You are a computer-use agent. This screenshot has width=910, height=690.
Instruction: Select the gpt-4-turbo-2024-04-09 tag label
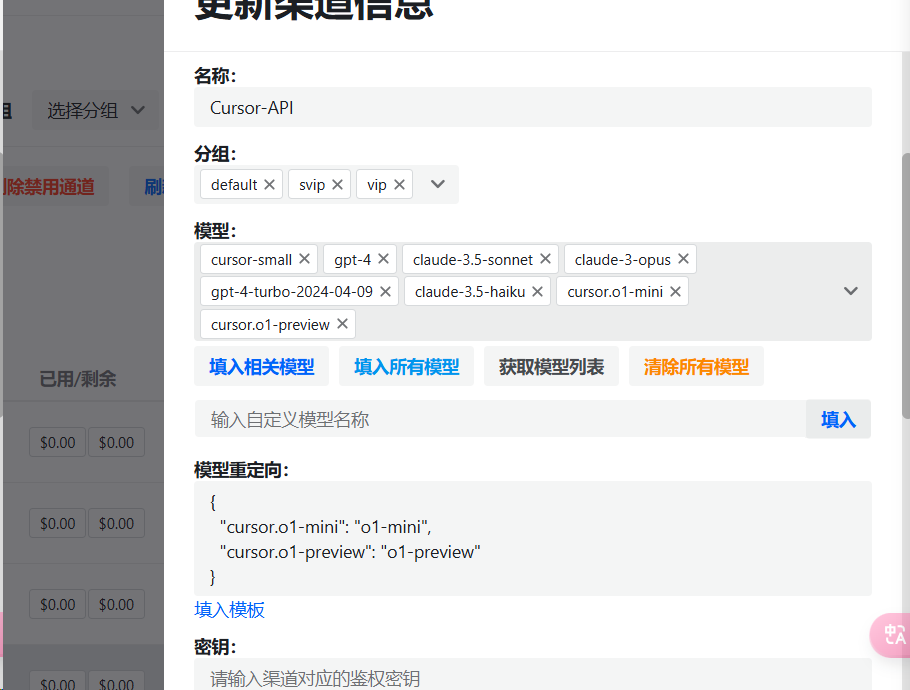pos(292,292)
